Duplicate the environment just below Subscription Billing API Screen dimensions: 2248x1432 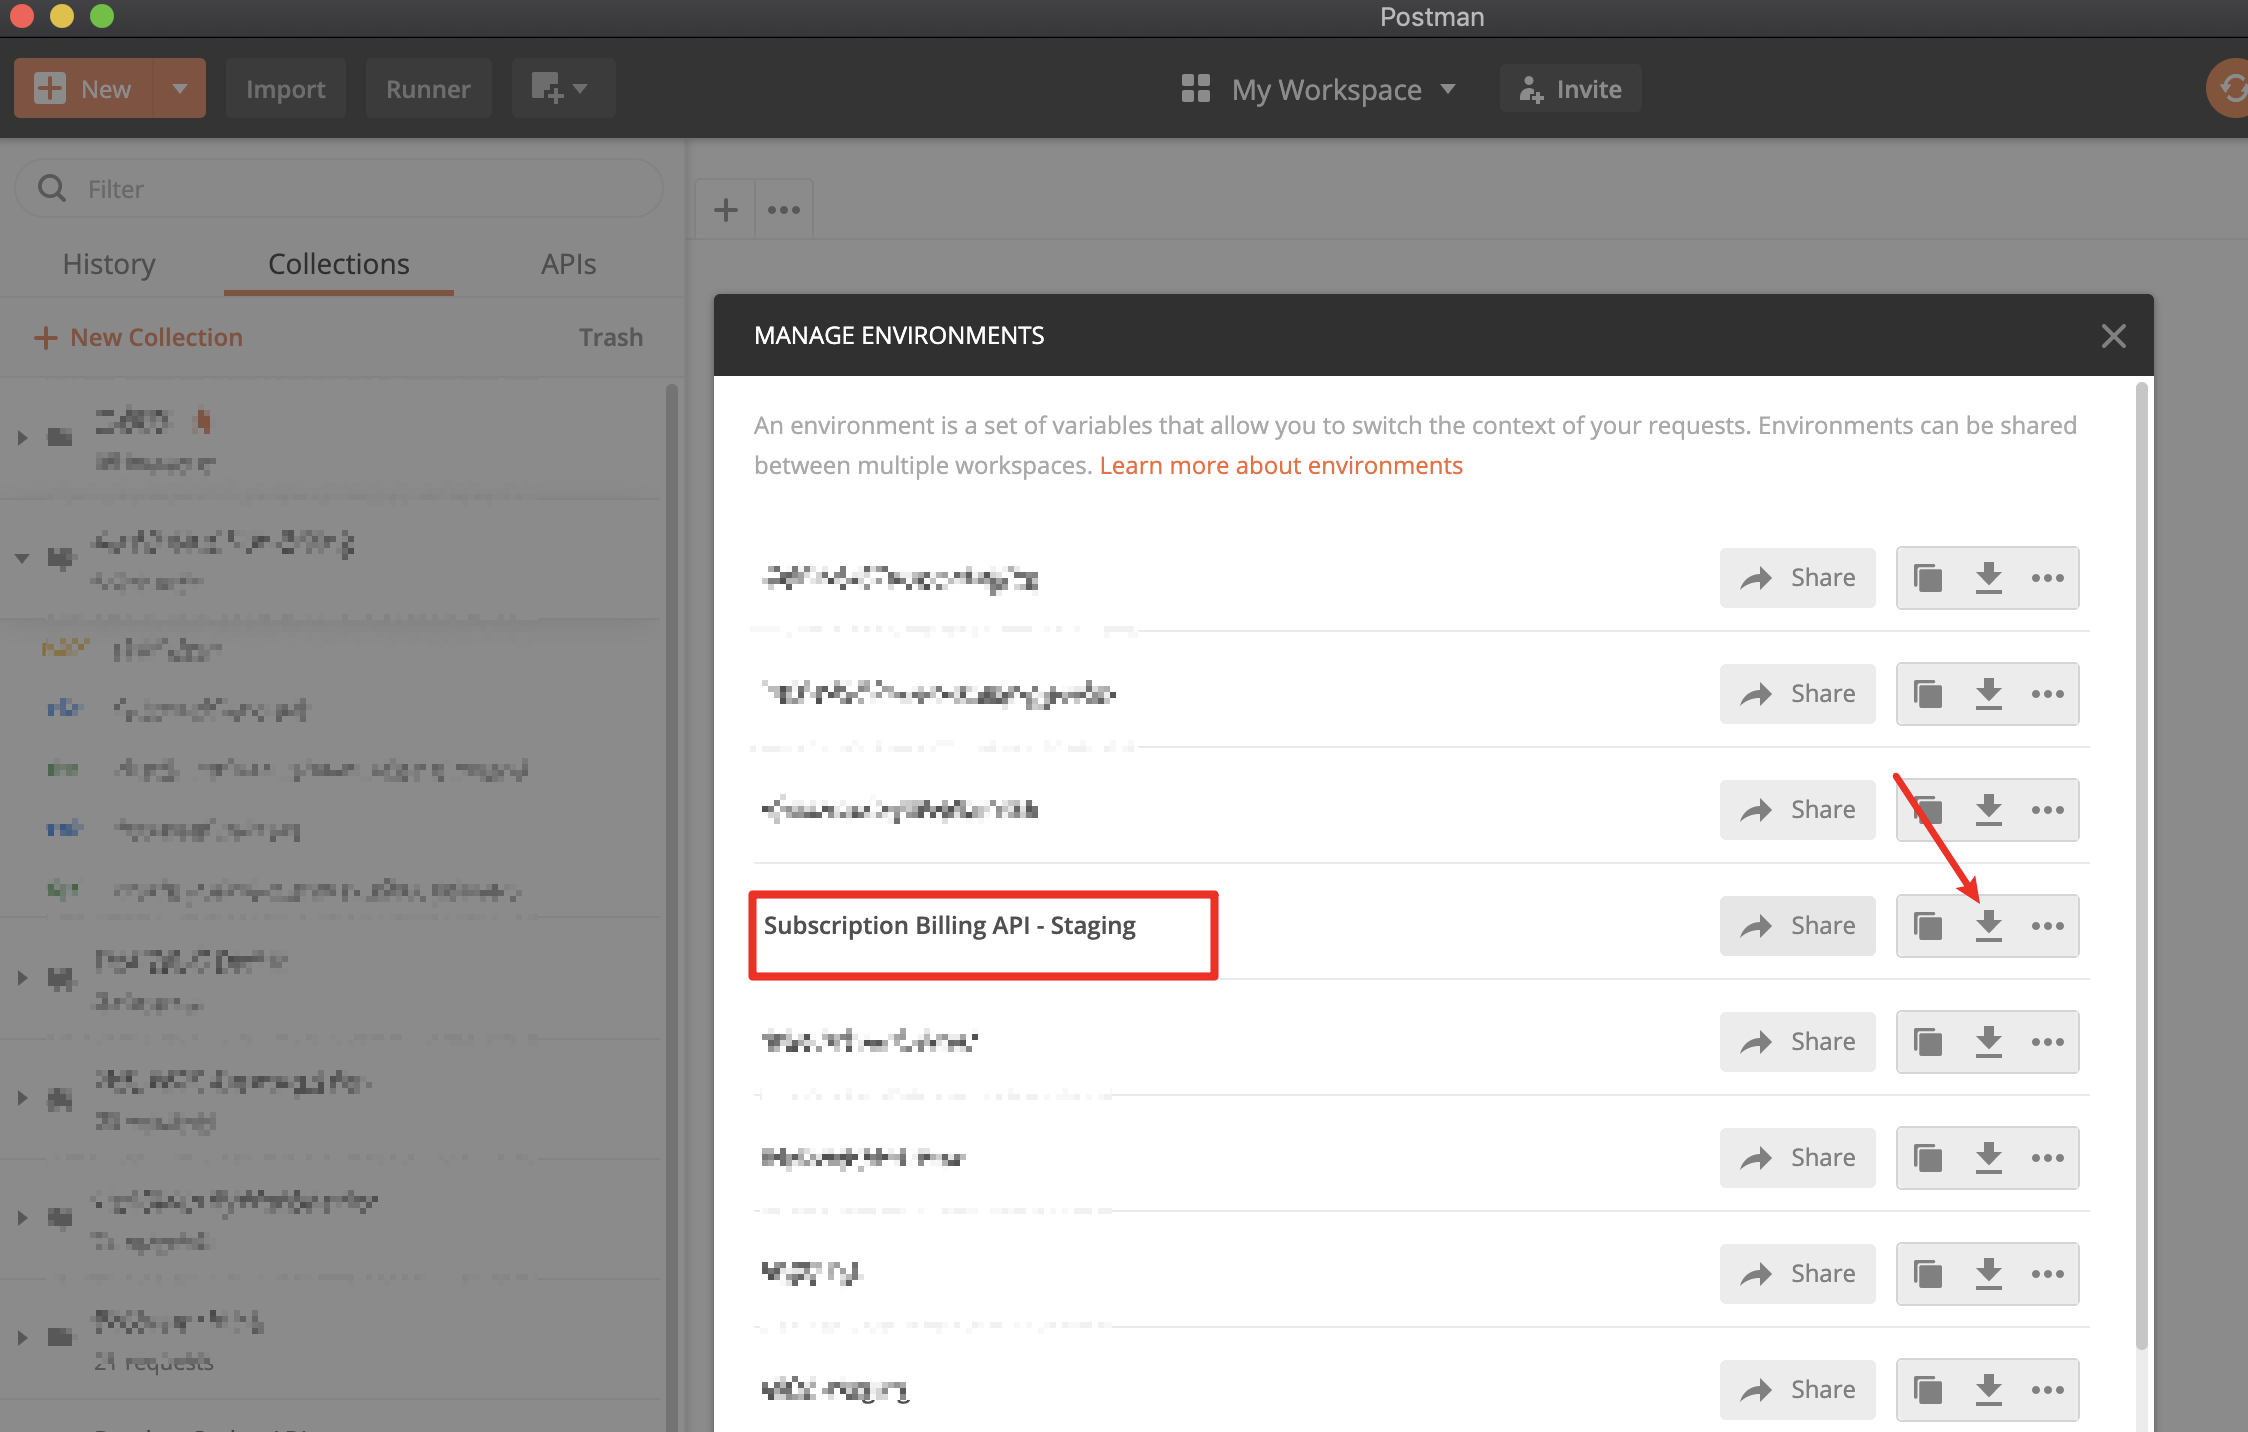tap(1928, 1042)
